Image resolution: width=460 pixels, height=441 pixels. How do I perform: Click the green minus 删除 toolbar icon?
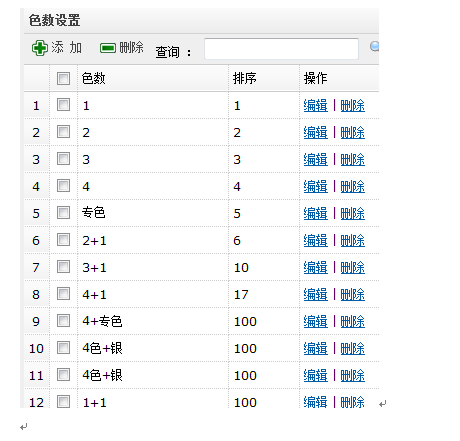(x=108, y=48)
